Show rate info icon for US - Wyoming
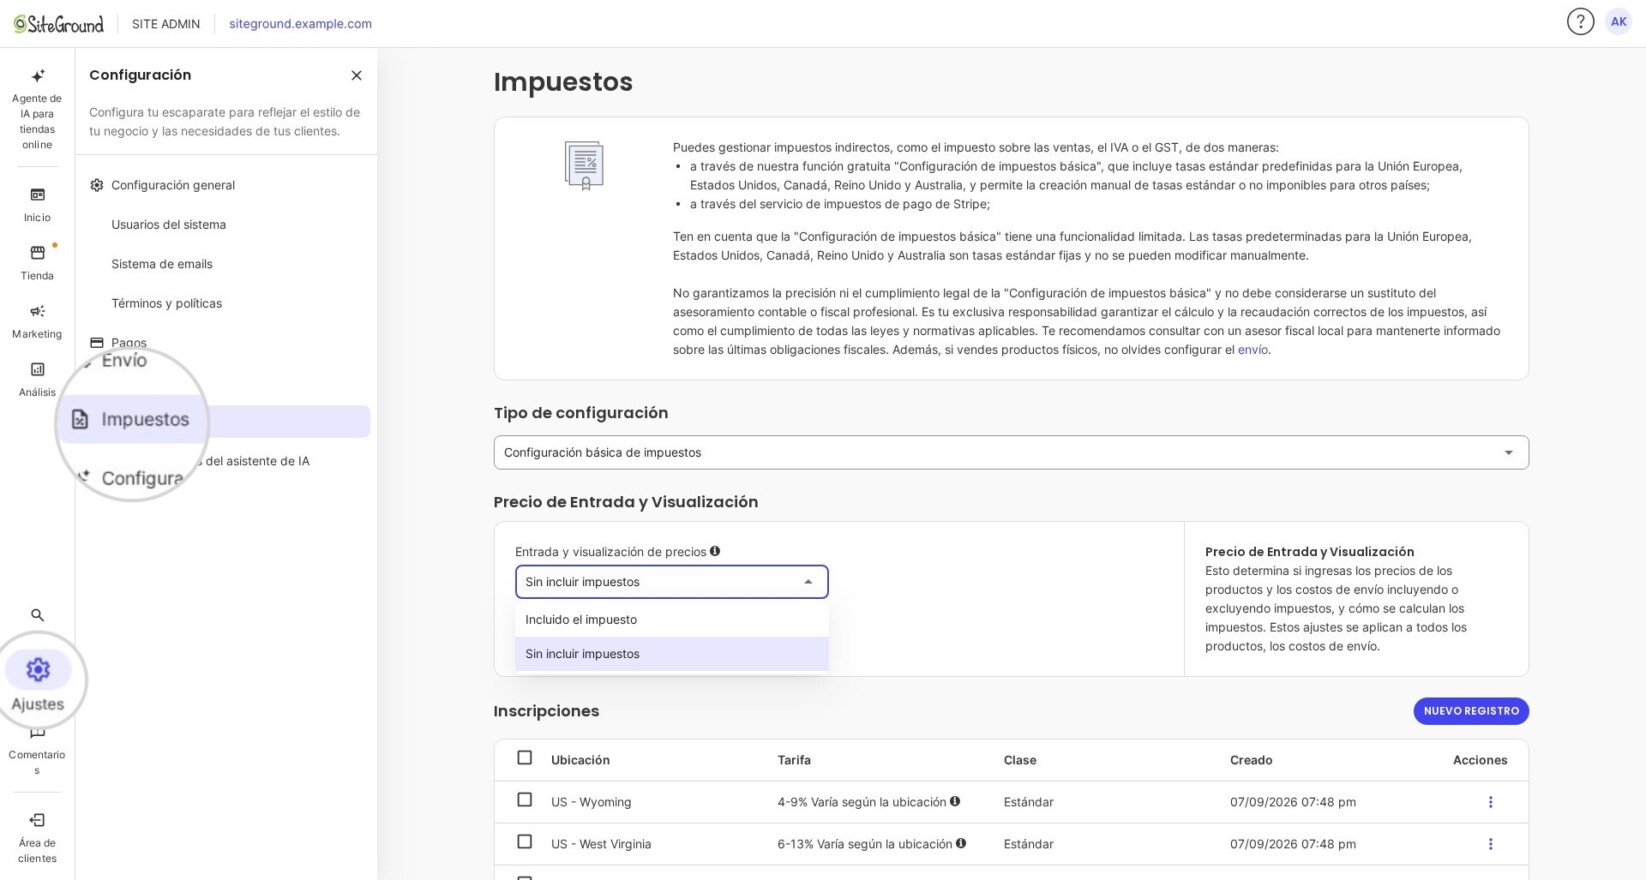 (x=955, y=801)
